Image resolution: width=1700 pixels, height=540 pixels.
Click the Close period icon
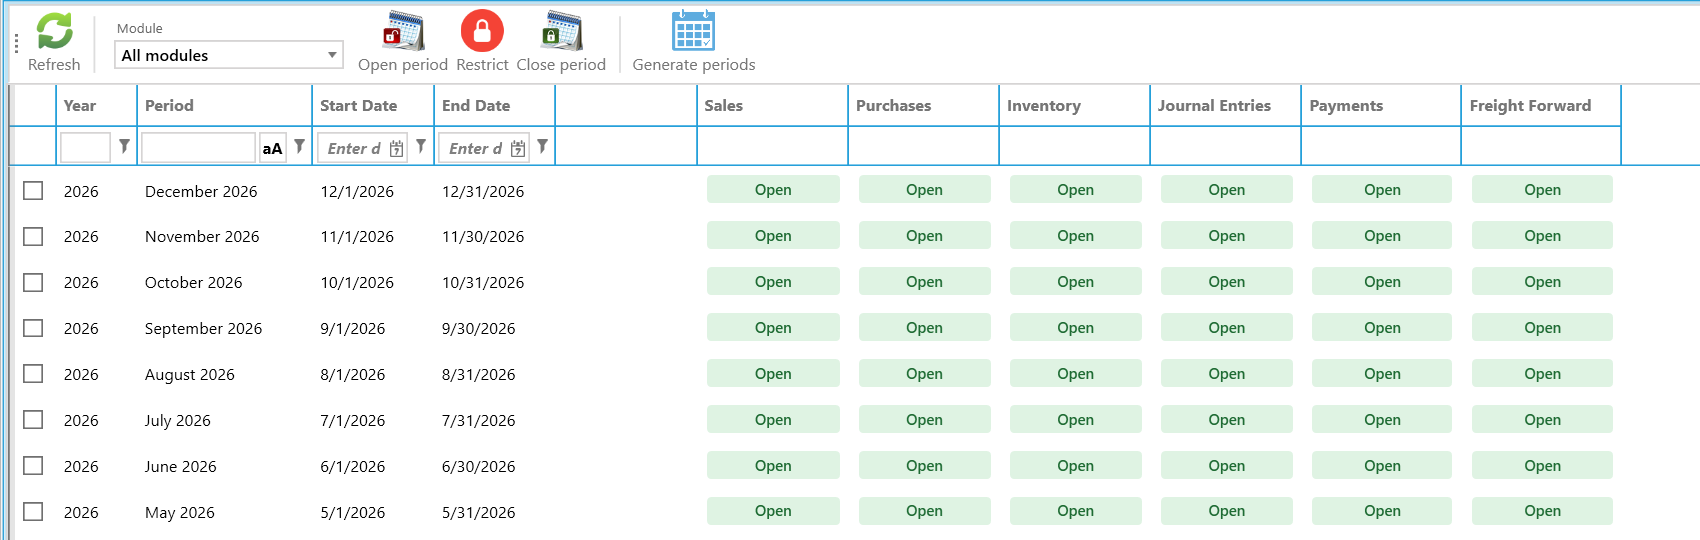click(x=561, y=31)
